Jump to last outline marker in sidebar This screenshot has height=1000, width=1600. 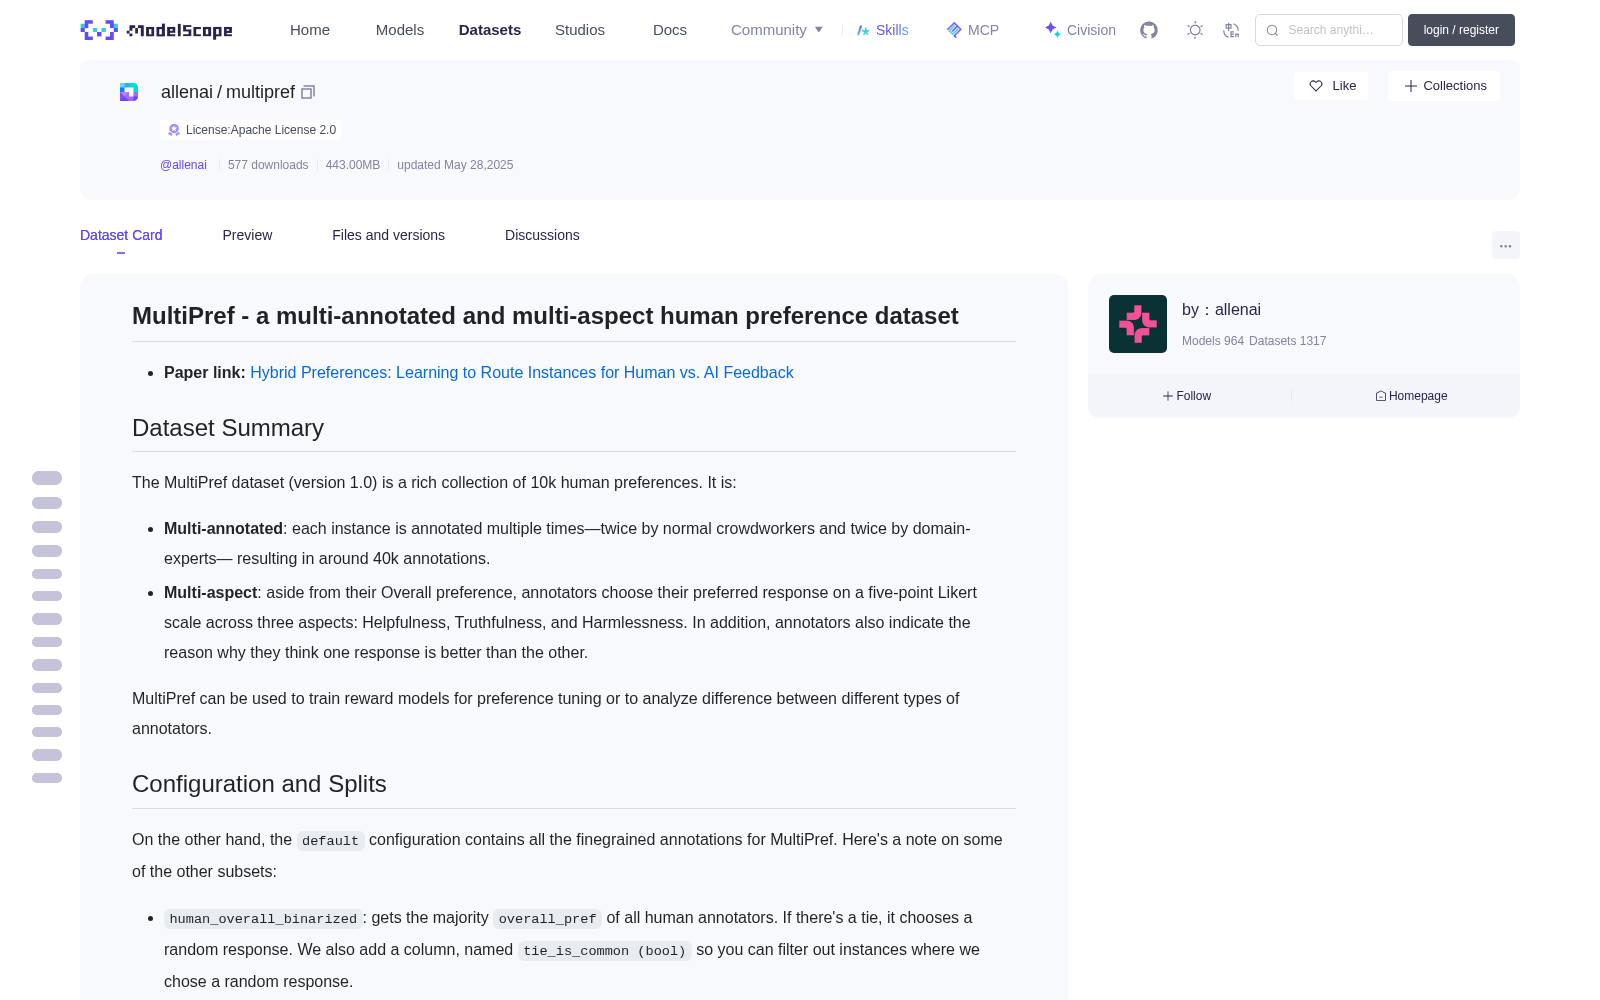click(x=47, y=778)
